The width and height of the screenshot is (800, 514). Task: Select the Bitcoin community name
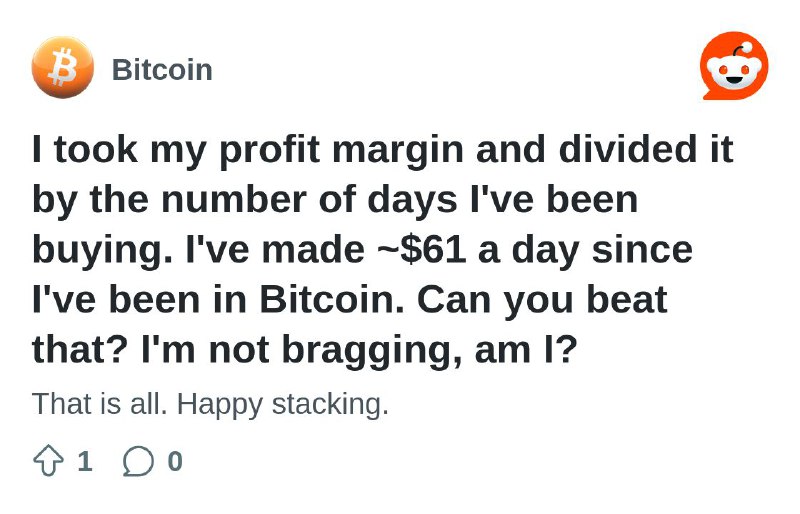[162, 69]
